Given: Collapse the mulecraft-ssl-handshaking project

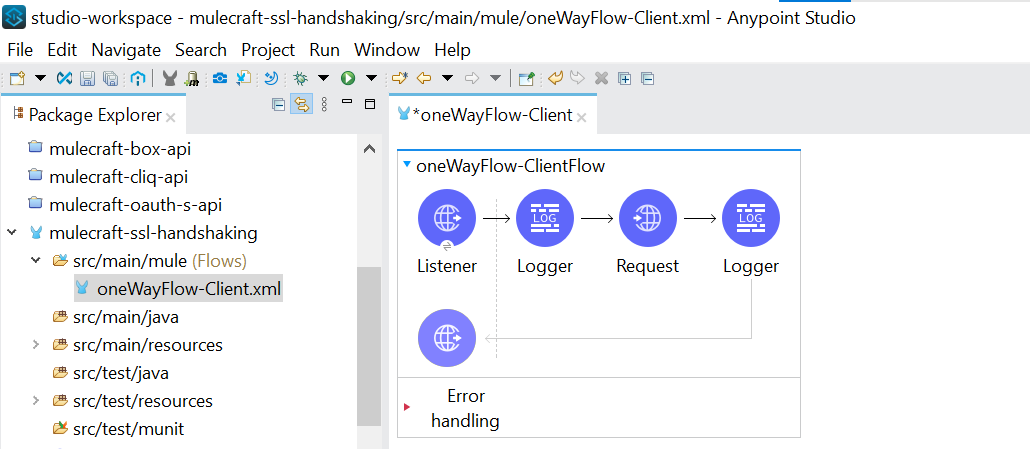Looking at the screenshot, I should point(12,233).
